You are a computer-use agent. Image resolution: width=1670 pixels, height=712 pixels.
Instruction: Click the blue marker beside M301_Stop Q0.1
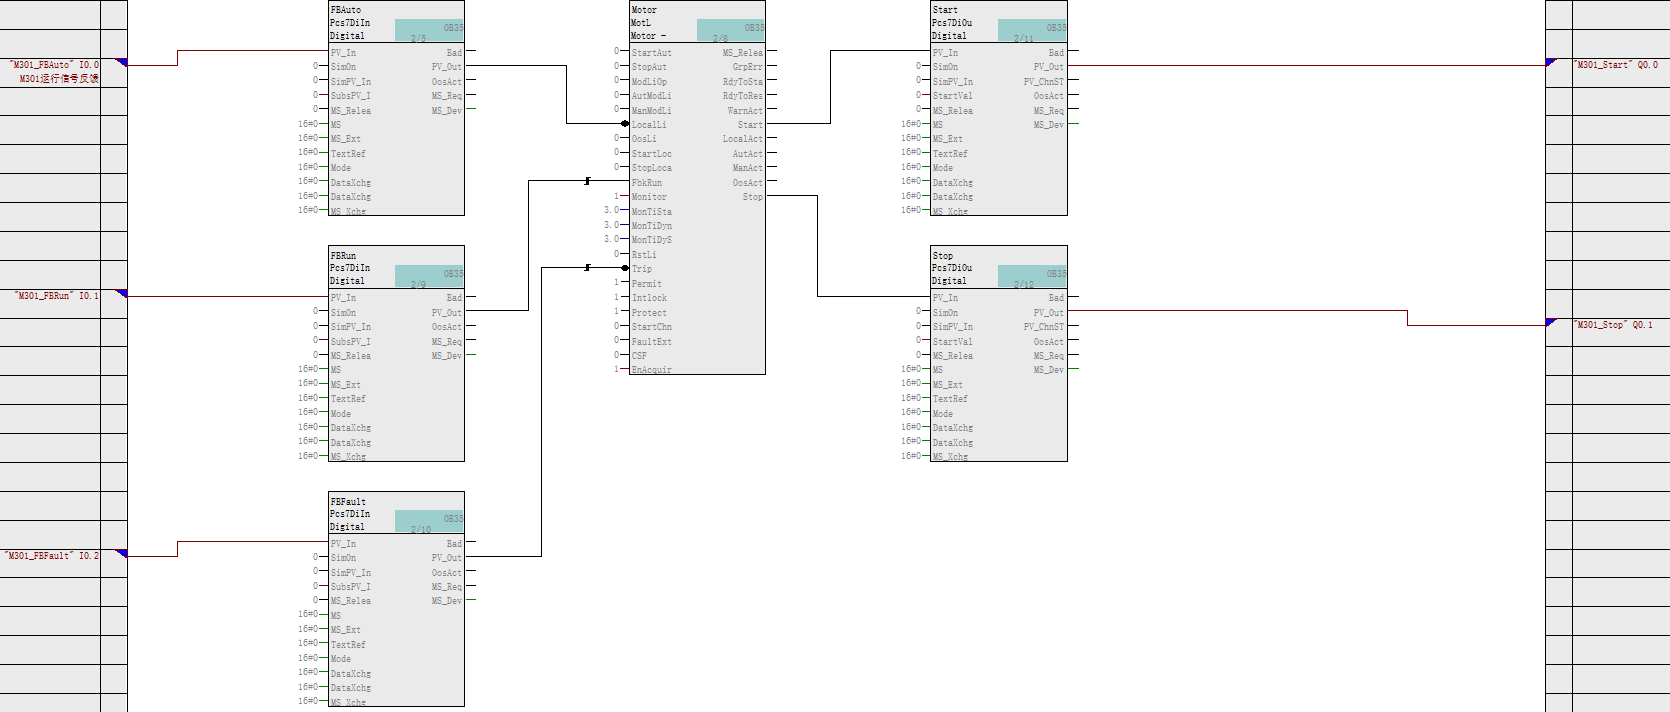pos(1551,322)
